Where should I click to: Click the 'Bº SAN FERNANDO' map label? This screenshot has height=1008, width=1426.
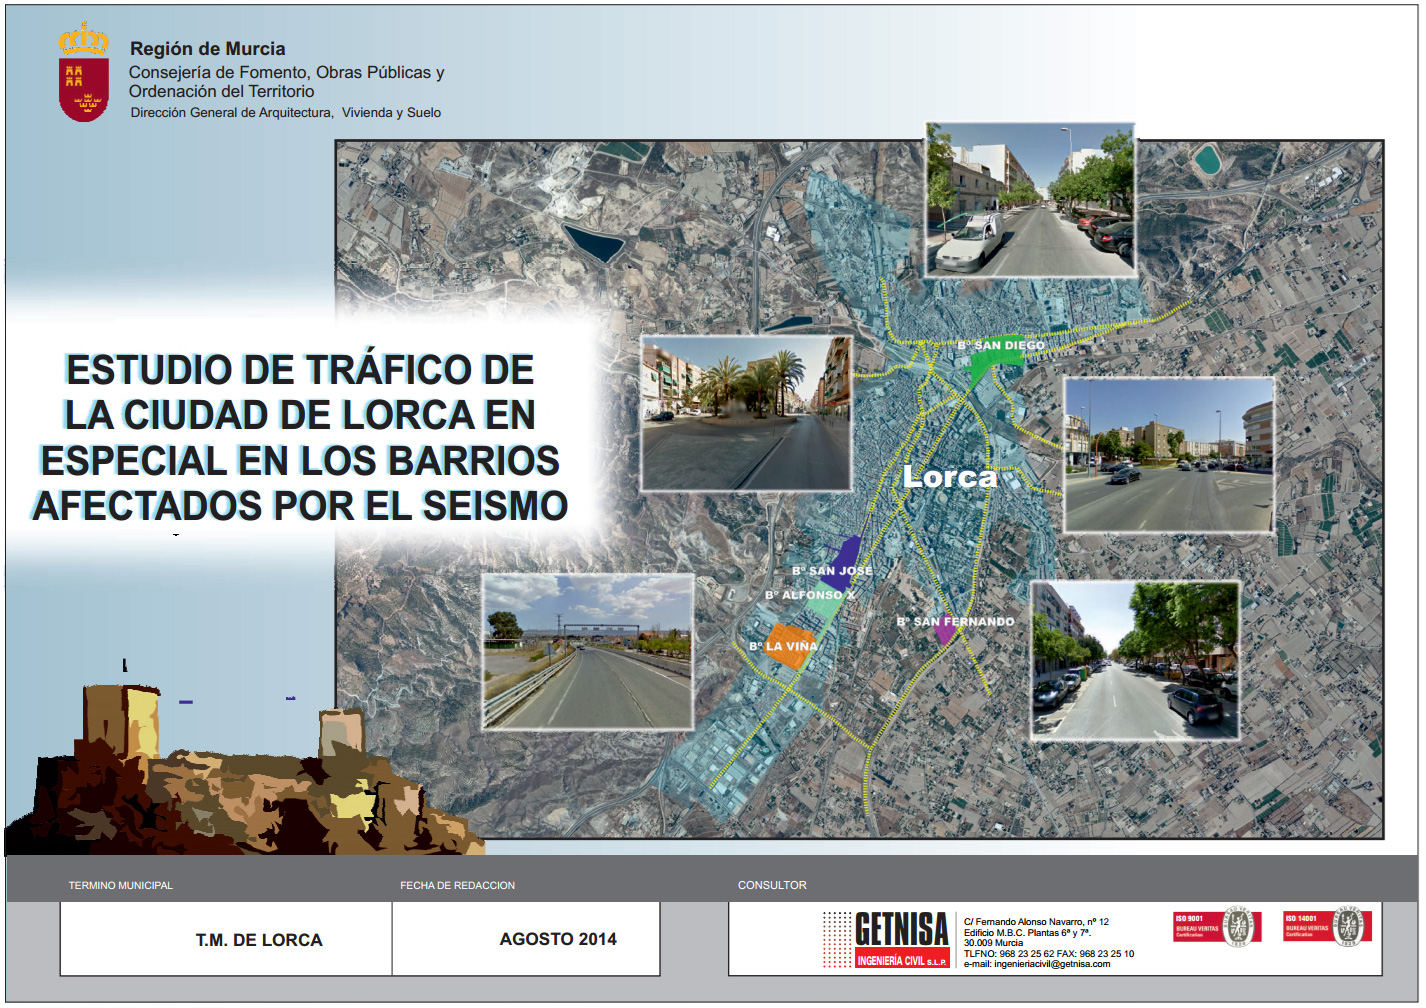955,622
